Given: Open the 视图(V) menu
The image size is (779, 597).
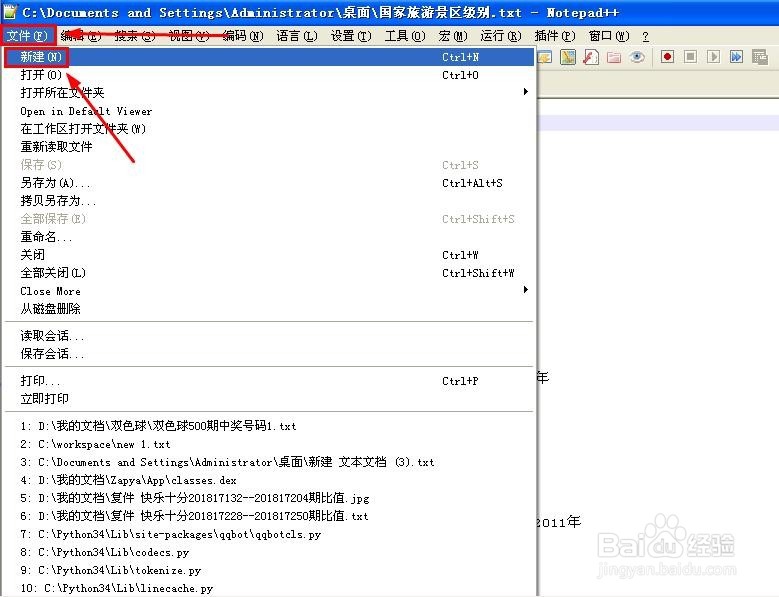Looking at the screenshot, I should (189, 36).
